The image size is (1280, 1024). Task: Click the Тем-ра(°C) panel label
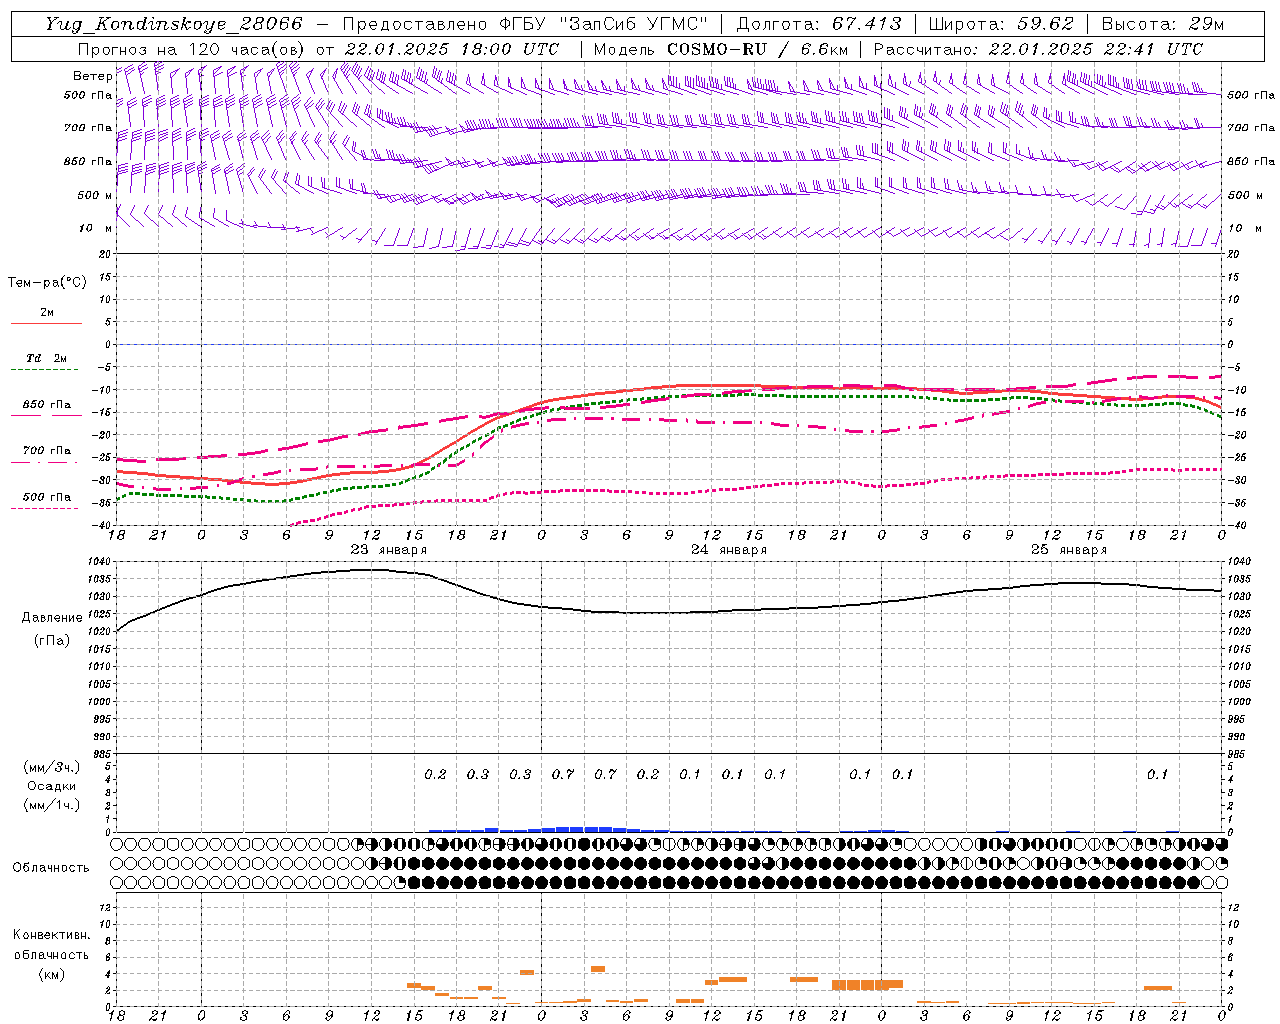tap(47, 283)
